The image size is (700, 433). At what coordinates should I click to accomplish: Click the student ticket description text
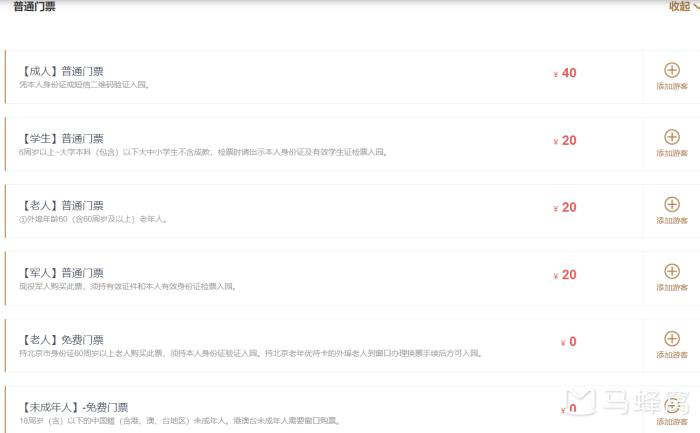pos(202,153)
